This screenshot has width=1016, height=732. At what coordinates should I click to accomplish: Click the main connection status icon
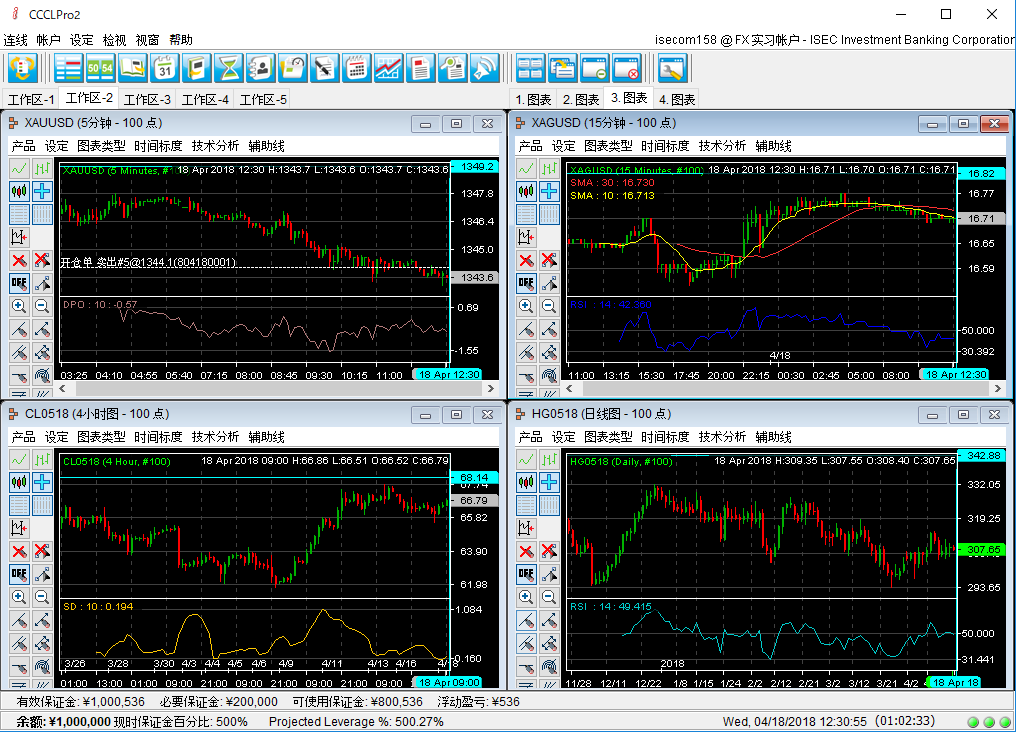point(23,69)
